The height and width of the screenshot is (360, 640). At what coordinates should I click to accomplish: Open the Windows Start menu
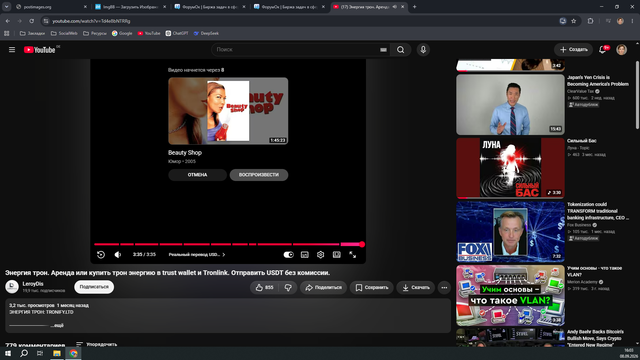pos(8,353)
